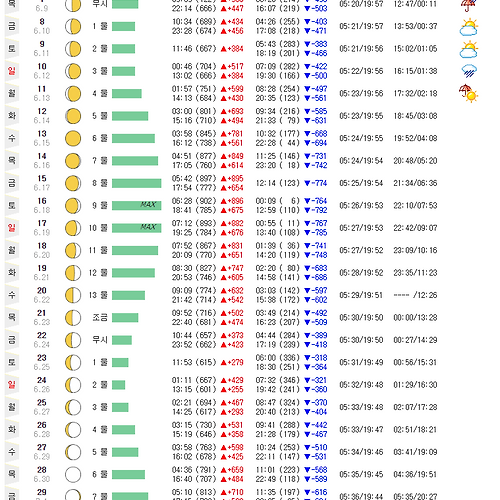This screenshot has height=500, width=500.
Task: Select the 13물 tide label on date 20
Action: click(98, 295)
